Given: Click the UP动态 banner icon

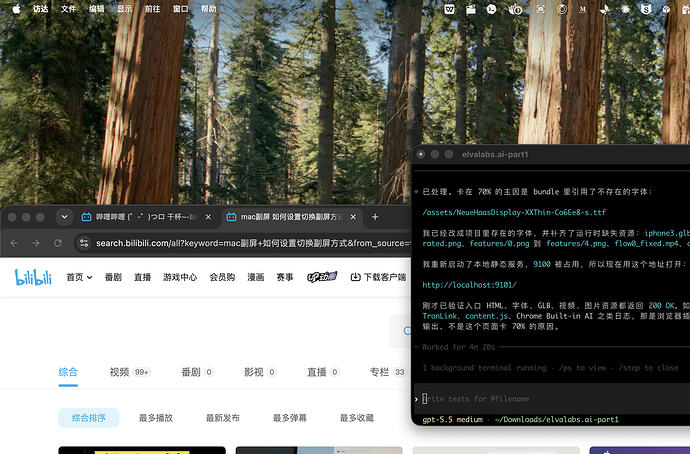Looking at the screenshot, I should (x=322, y=277).
